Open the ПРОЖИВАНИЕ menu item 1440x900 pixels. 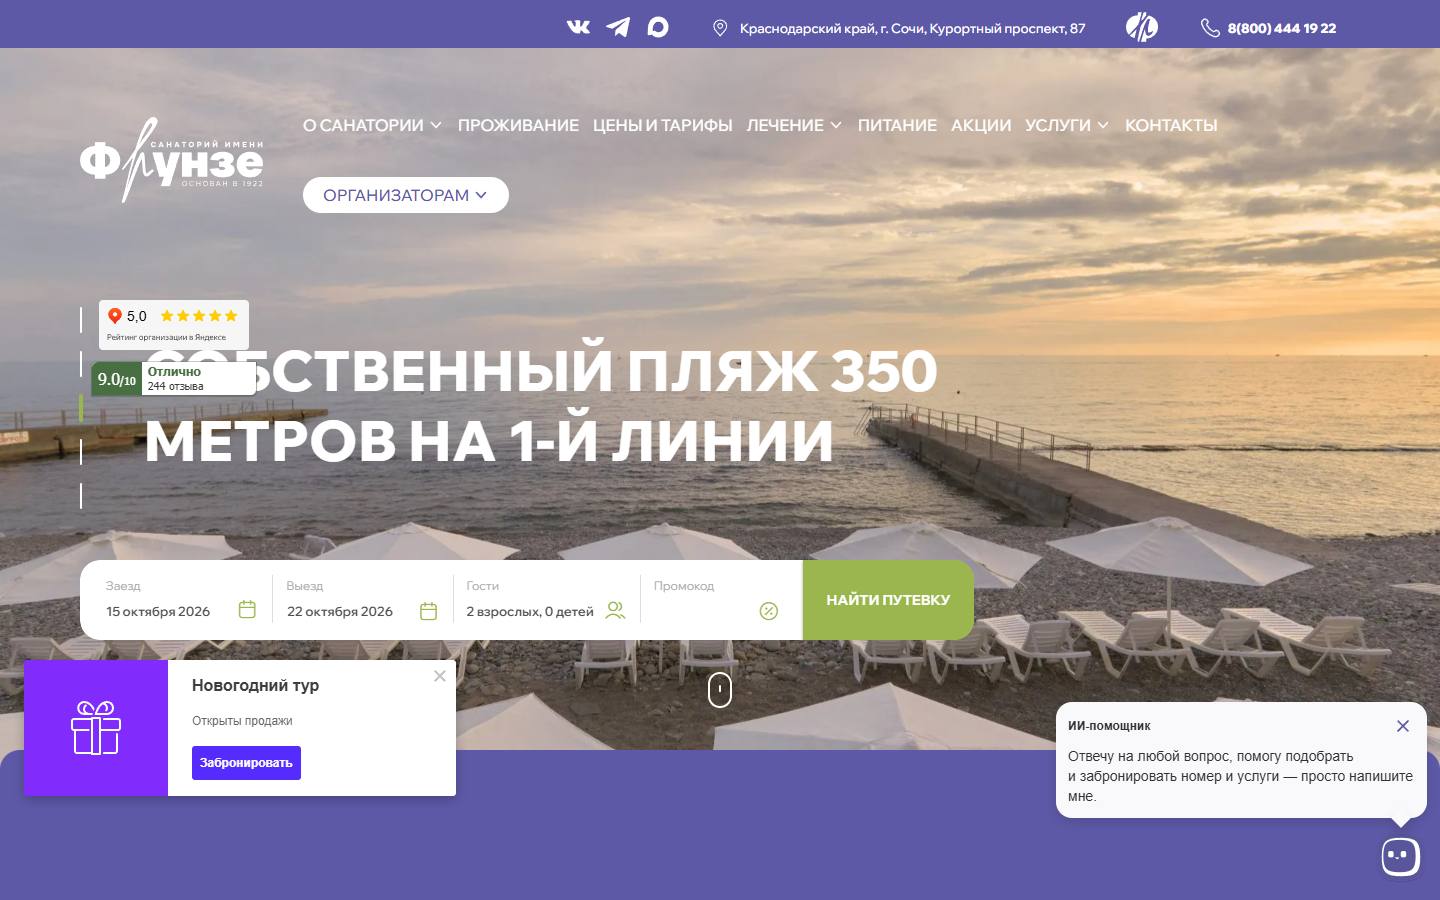click(x=518, y=125)
